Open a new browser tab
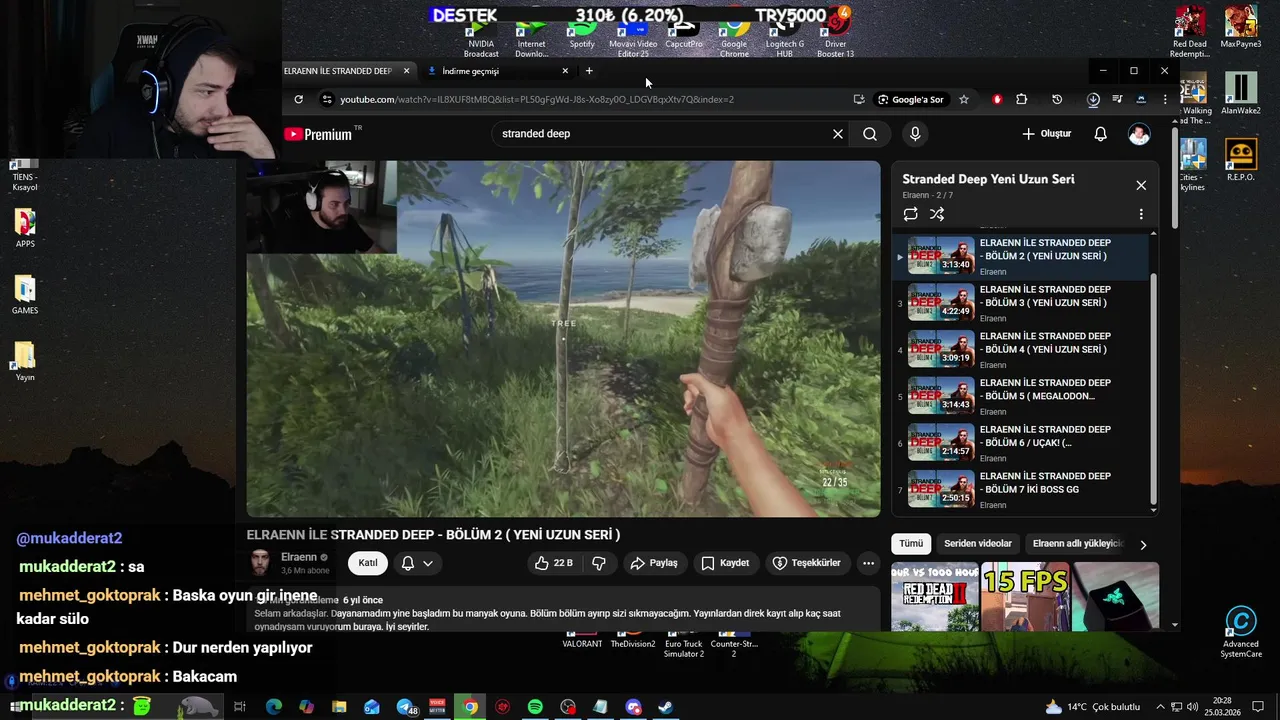The height and width of the screenshot is (720, 1280). click(x=589, y=71)
